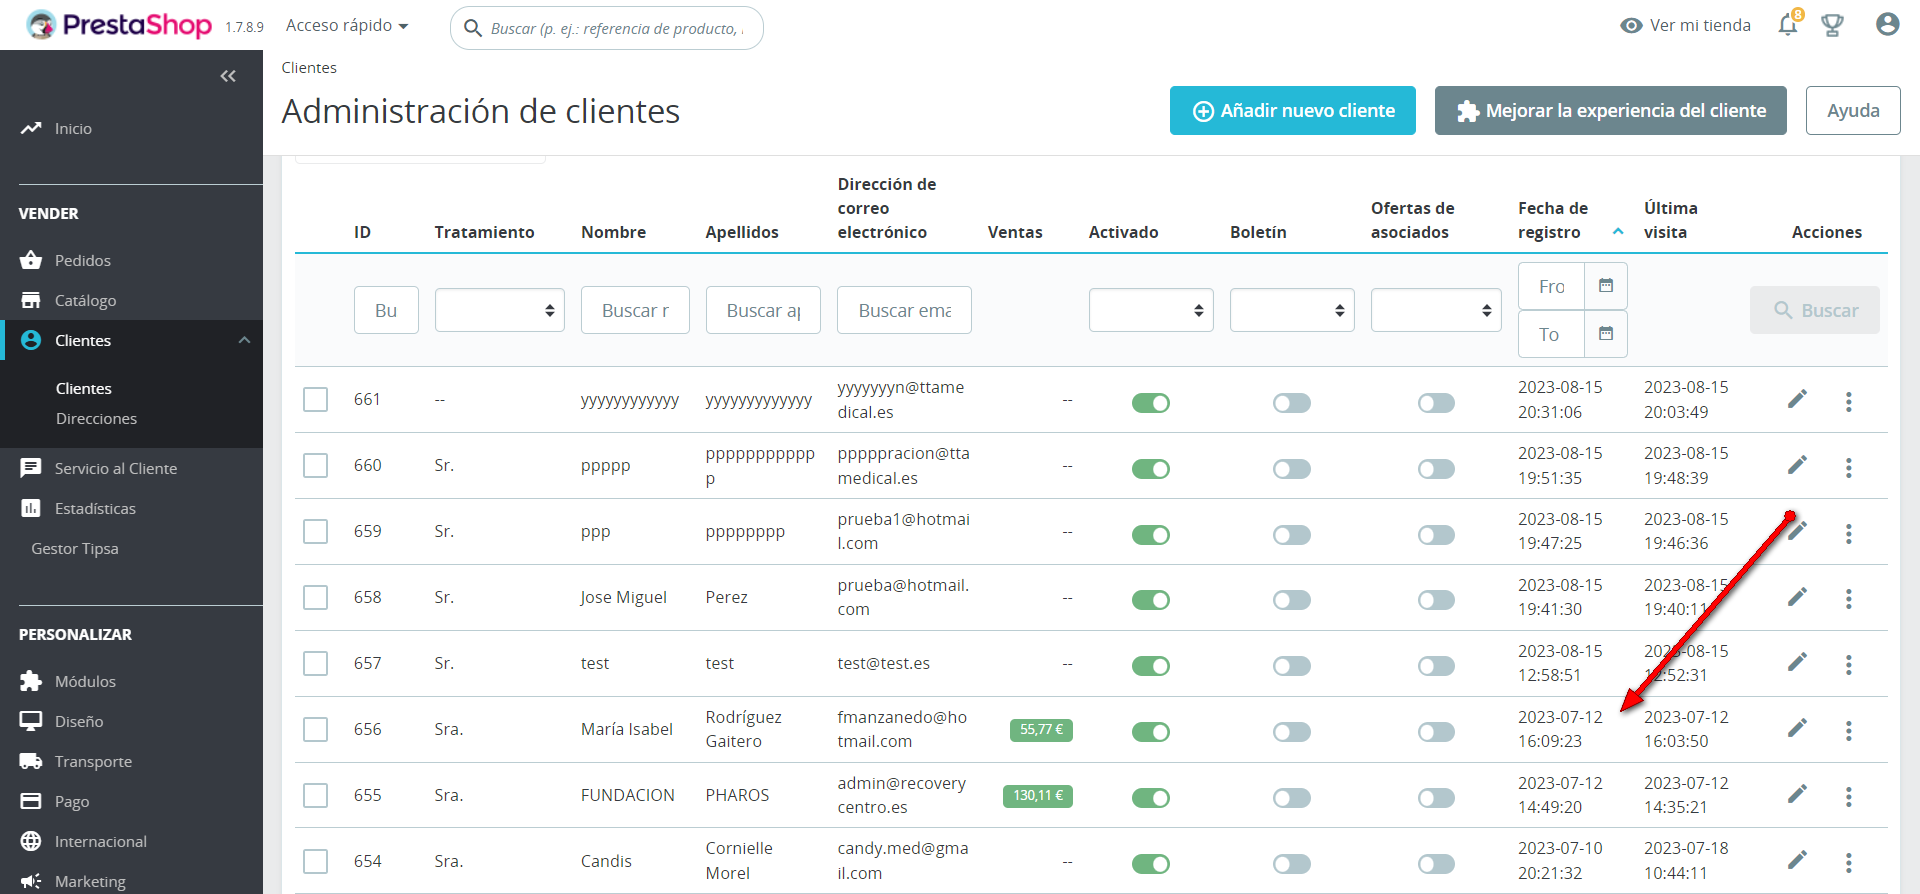Viewport: 1920px width, 894px height.
Task: Click the search magnifier in top bar
Action: 473,28
